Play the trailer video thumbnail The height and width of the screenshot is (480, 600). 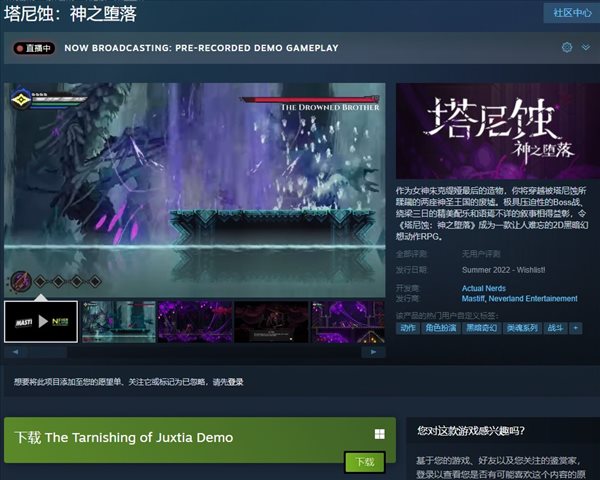pos(41,322)
